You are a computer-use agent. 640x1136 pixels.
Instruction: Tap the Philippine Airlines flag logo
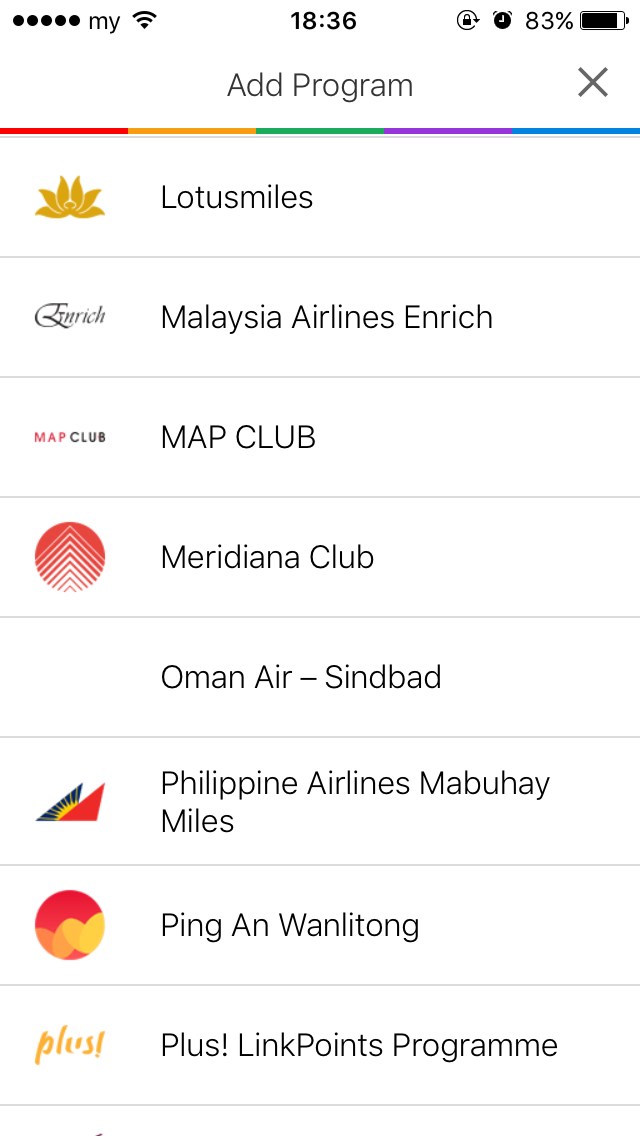pos(70,801)
